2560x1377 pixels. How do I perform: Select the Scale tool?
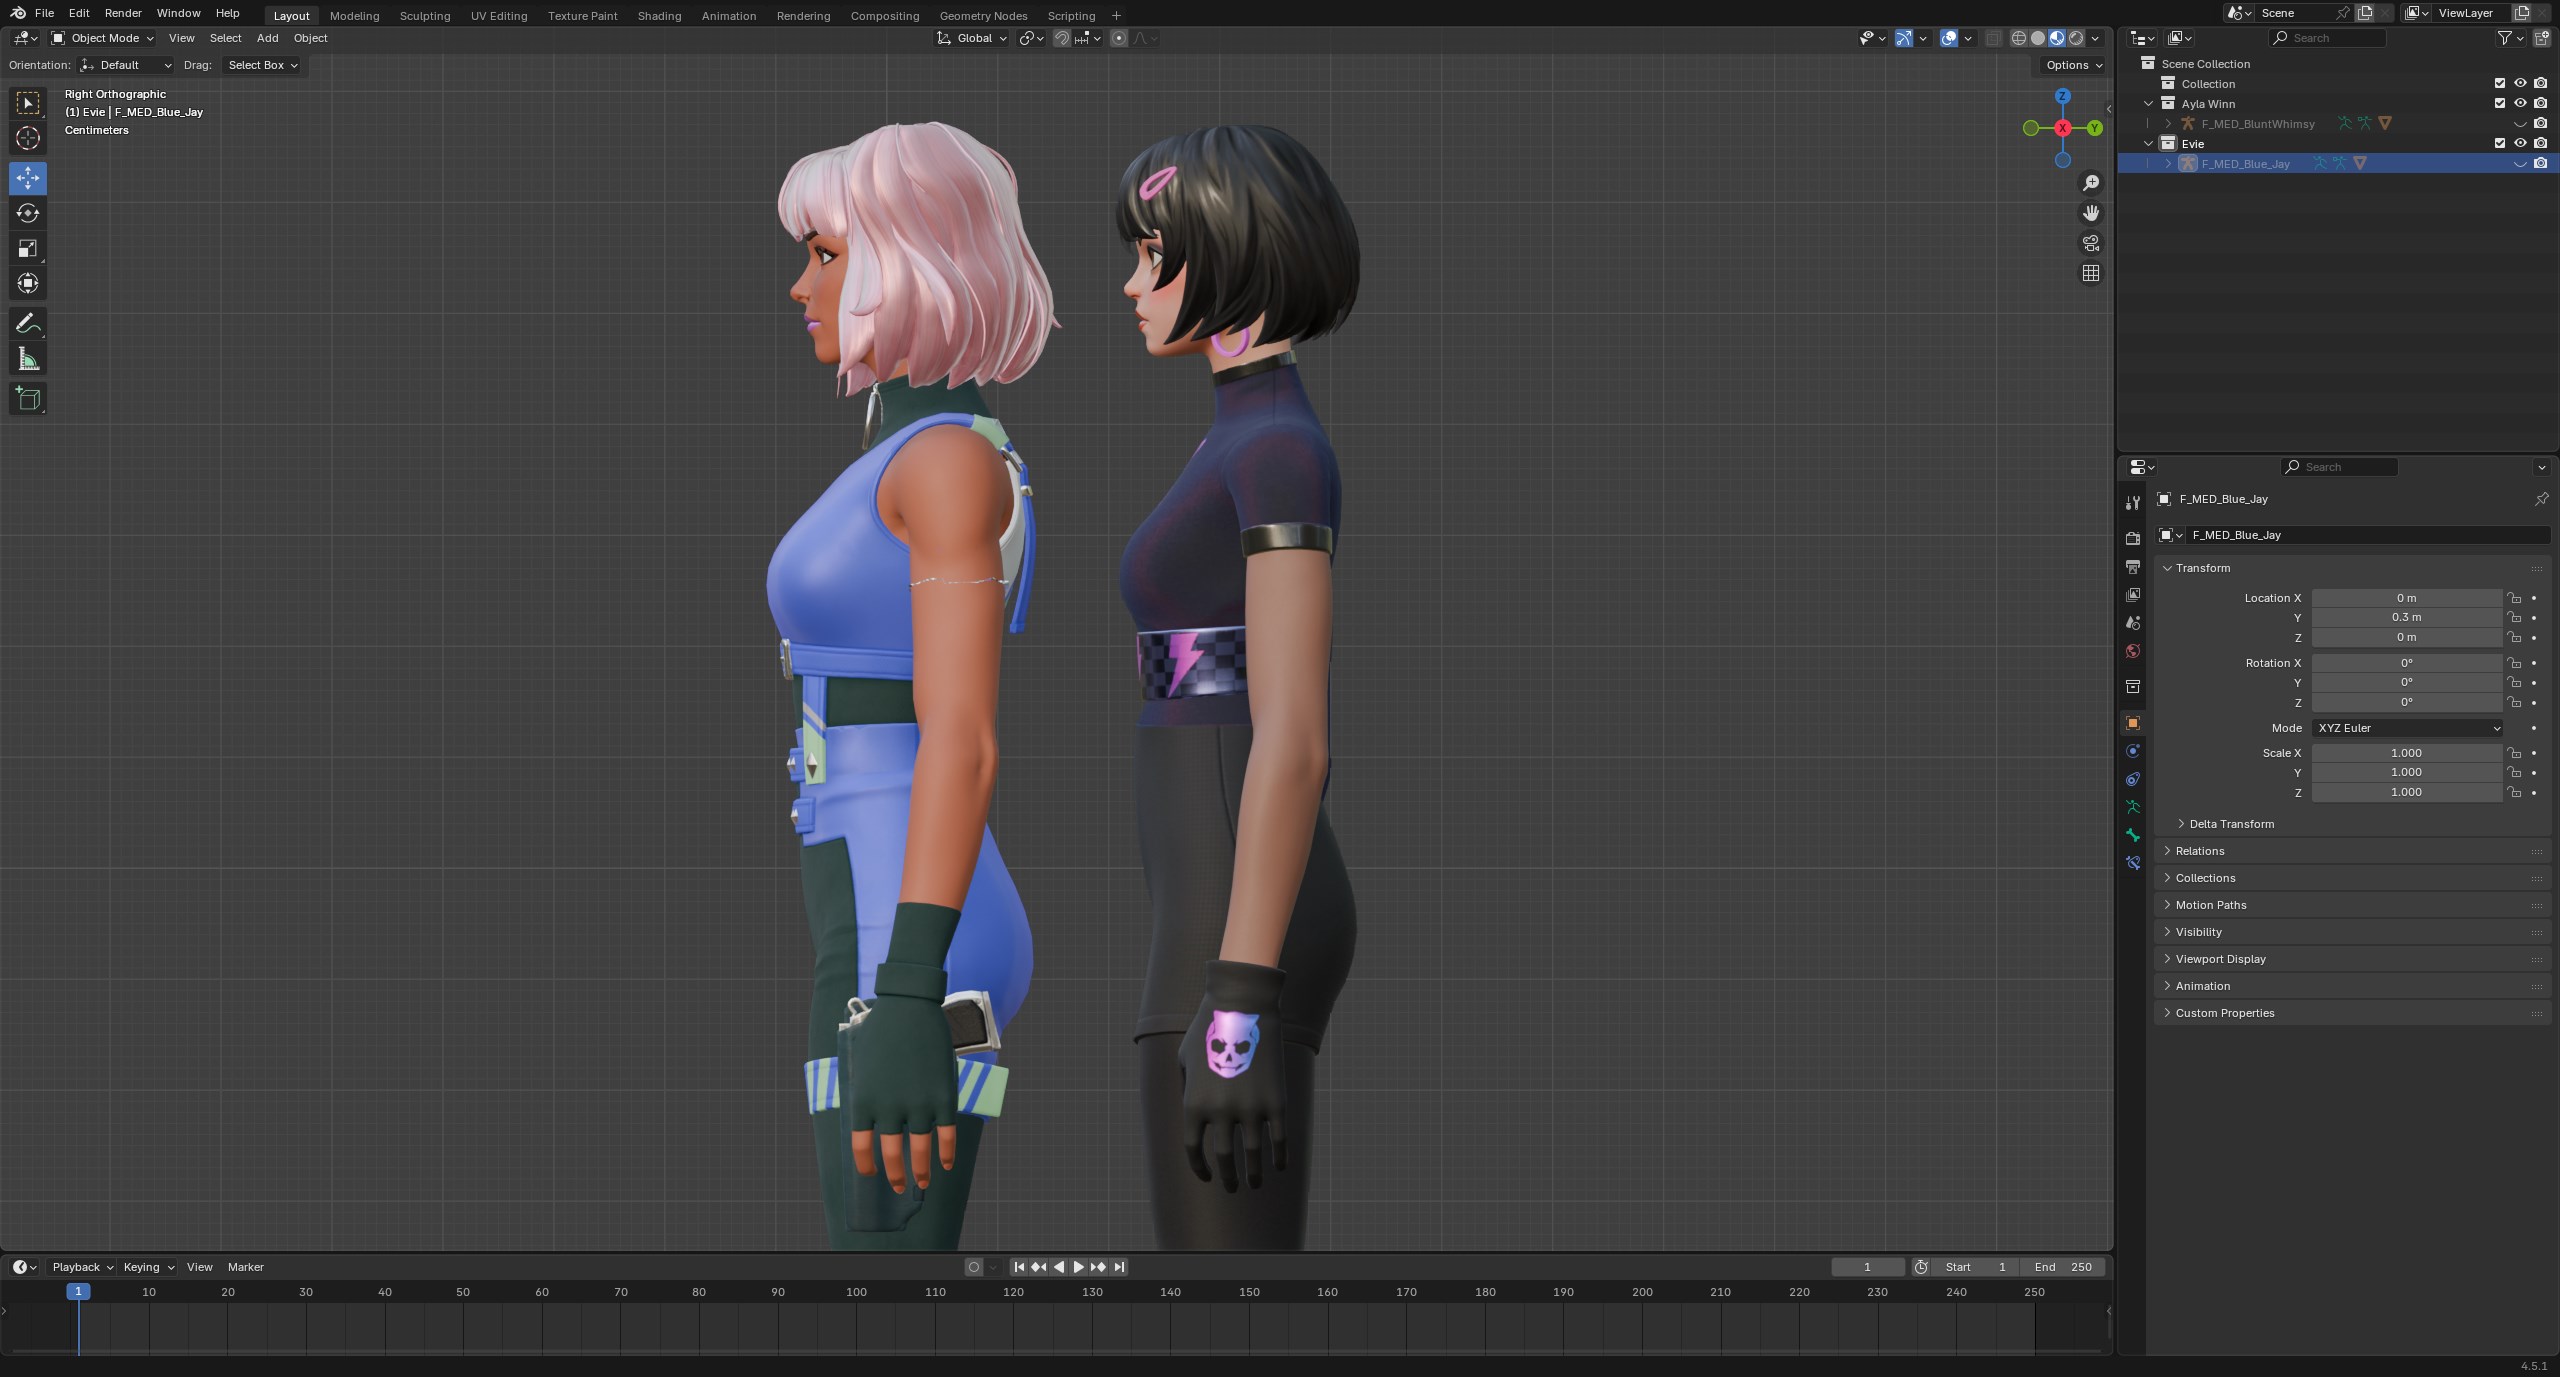[28, 248]
